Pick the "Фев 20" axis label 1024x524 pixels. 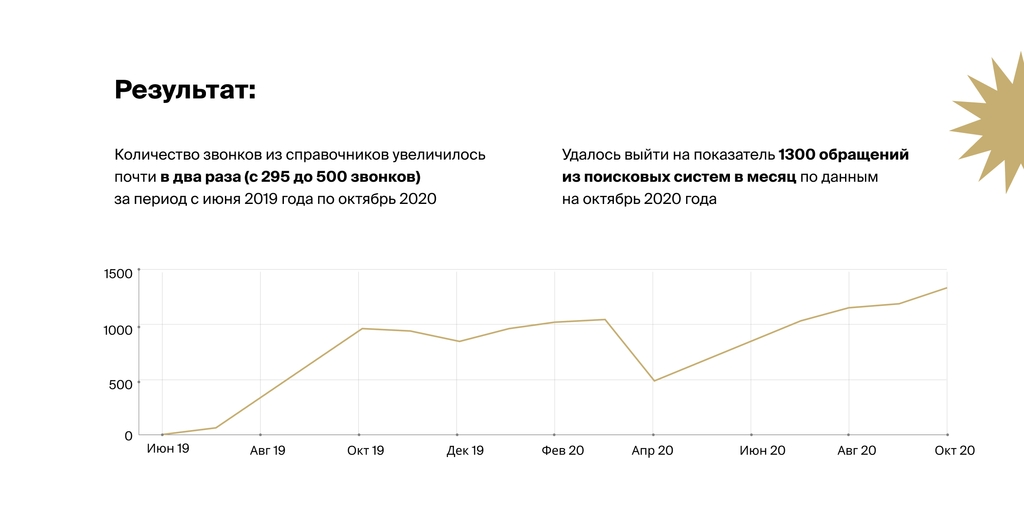pyautogui.click(x=563, y=451)
